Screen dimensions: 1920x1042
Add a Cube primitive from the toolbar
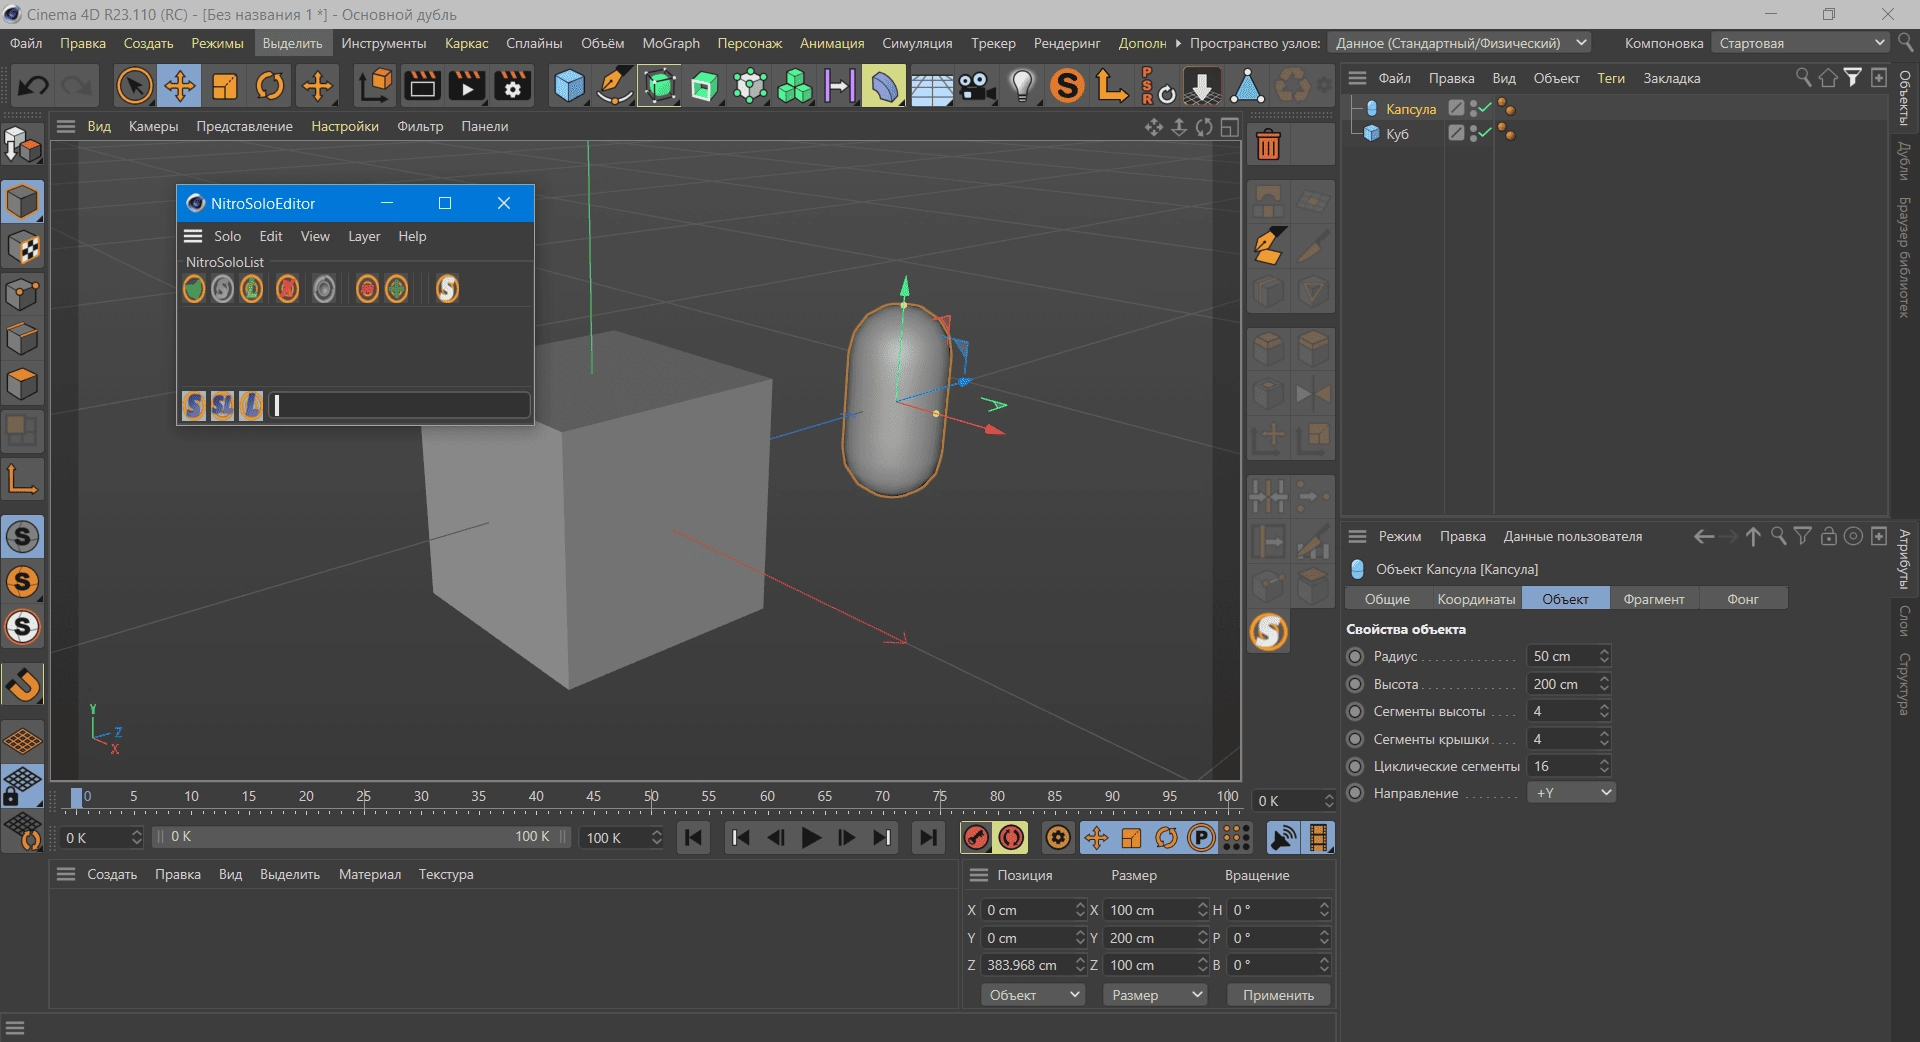click(569, 86)
